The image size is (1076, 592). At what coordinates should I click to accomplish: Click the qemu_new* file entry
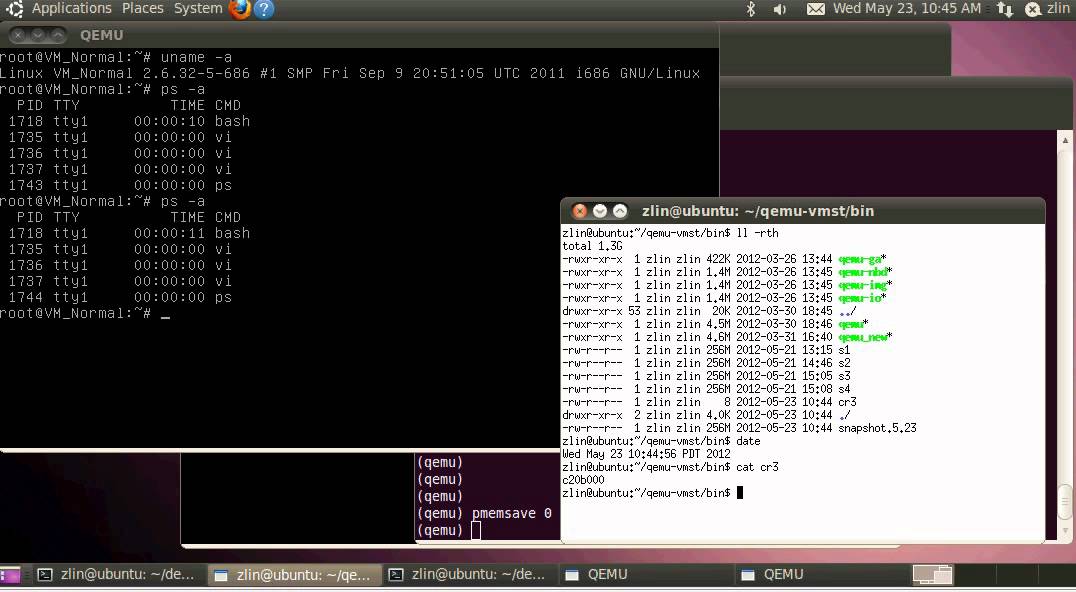pos(865,337)
